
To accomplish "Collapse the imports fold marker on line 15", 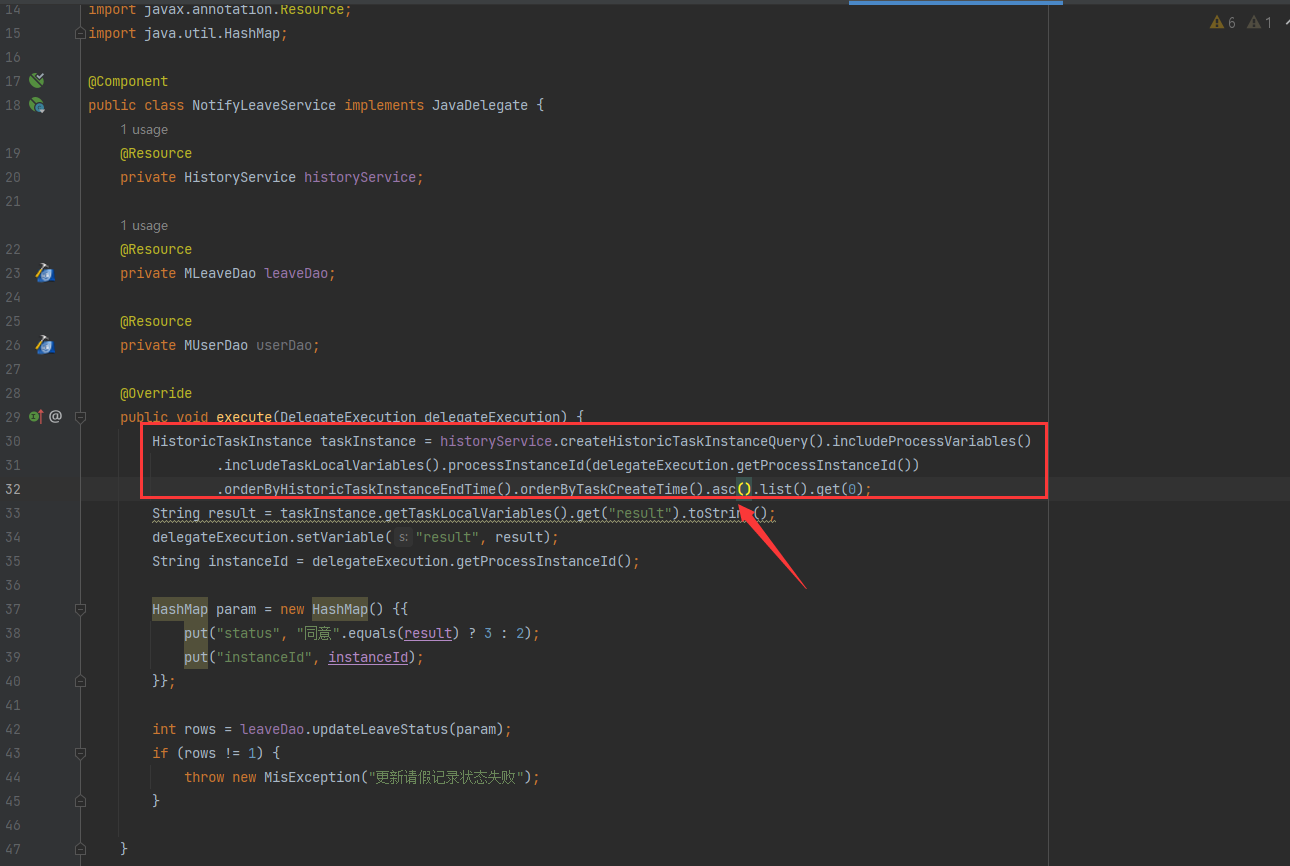I will pyautogui.click(x=80, y=33).
